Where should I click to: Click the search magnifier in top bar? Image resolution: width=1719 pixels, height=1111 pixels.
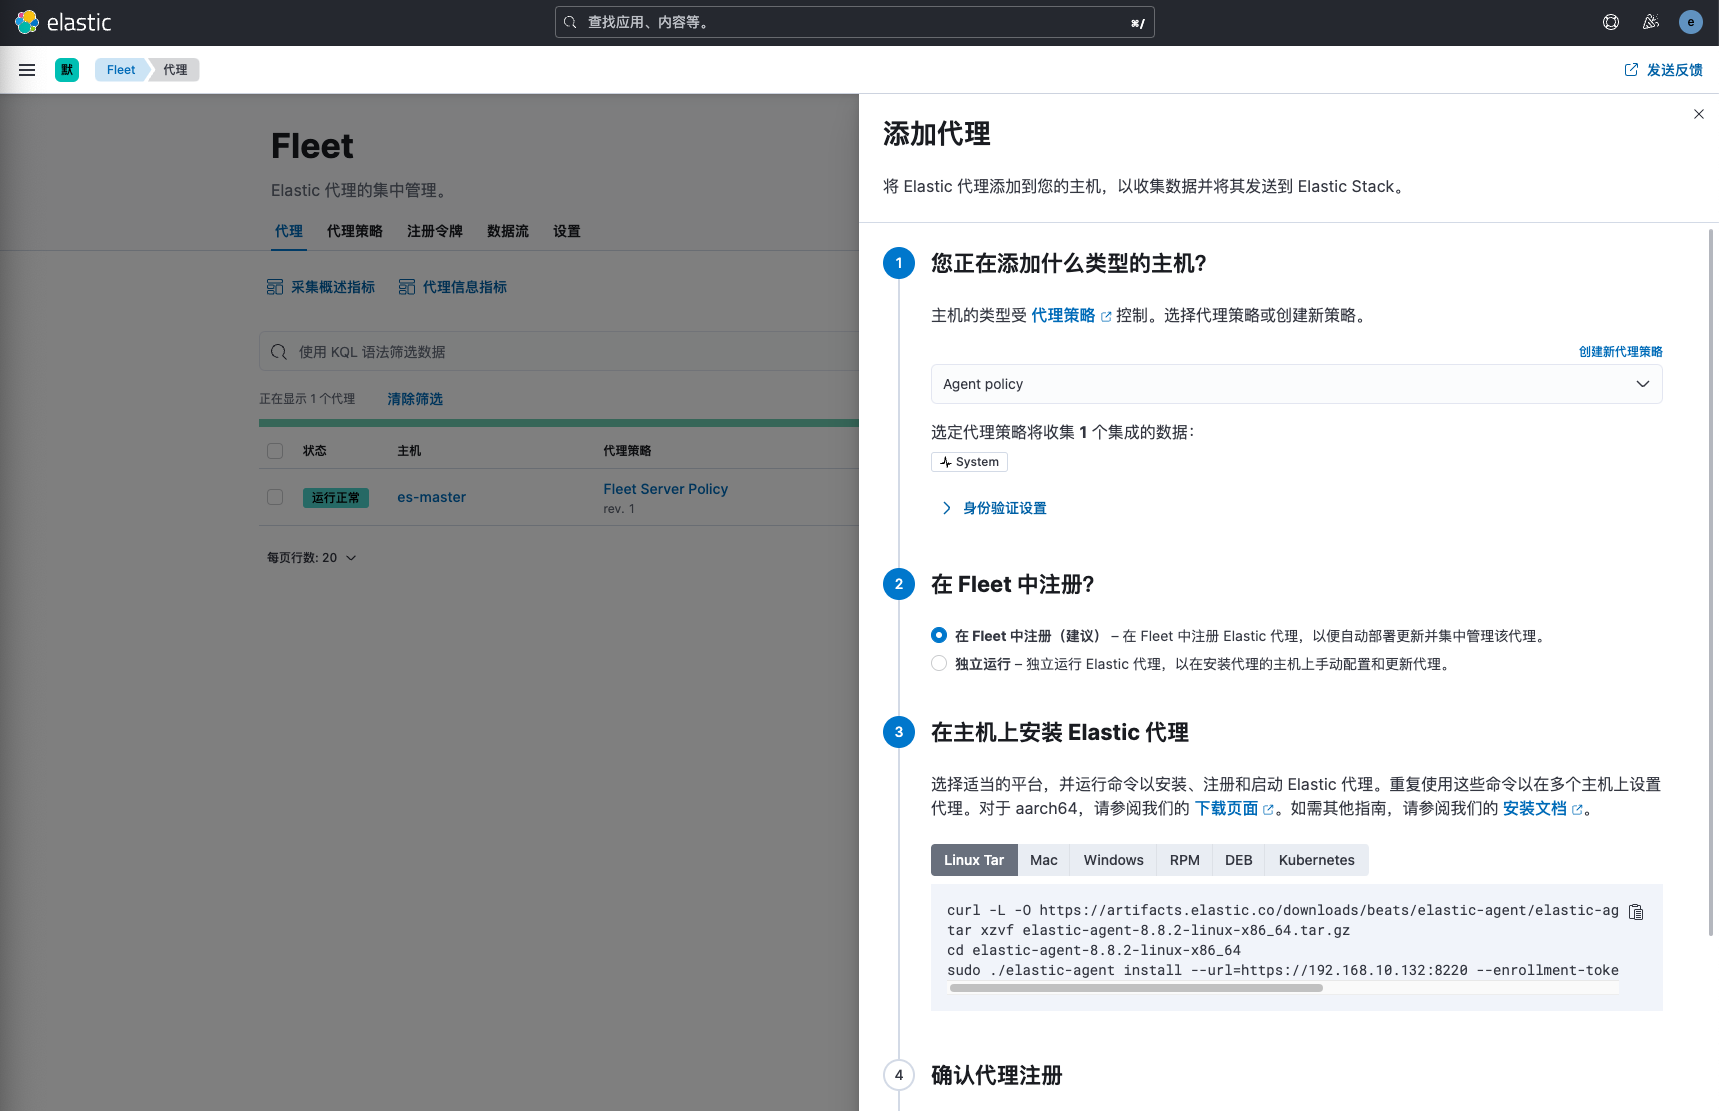click(570, 22)
